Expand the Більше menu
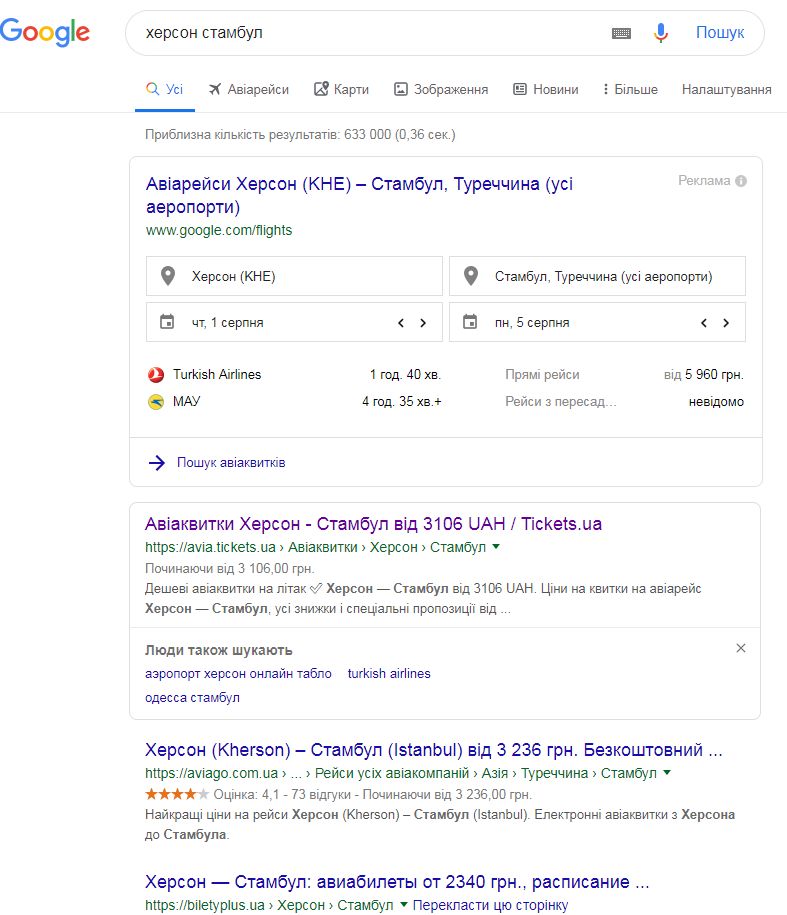The height and width of the screenshot is (915, 787). (x=630, y=89)
